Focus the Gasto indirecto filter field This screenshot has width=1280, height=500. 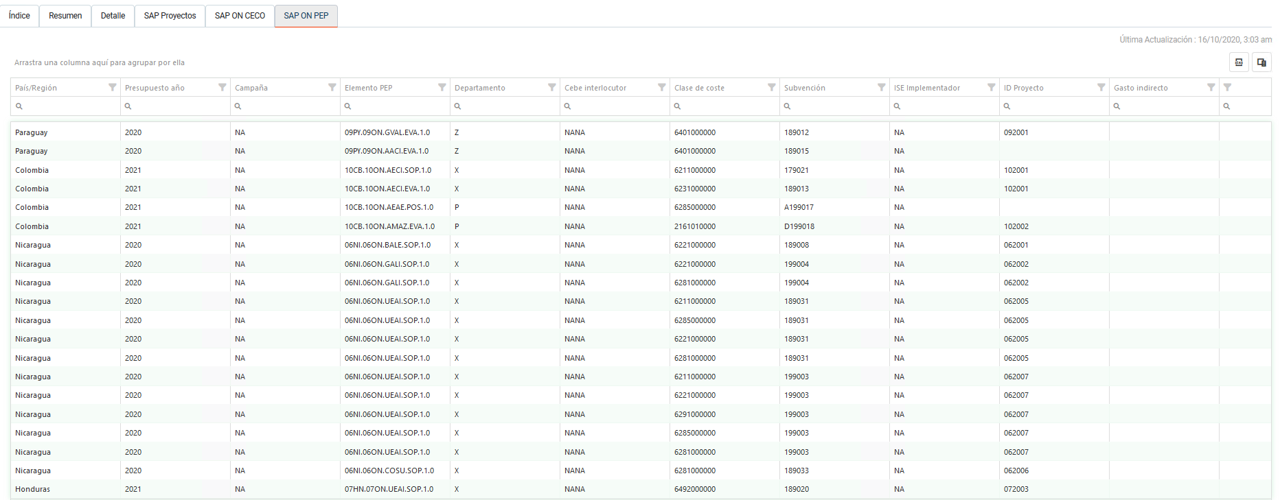coord(1165,106)
